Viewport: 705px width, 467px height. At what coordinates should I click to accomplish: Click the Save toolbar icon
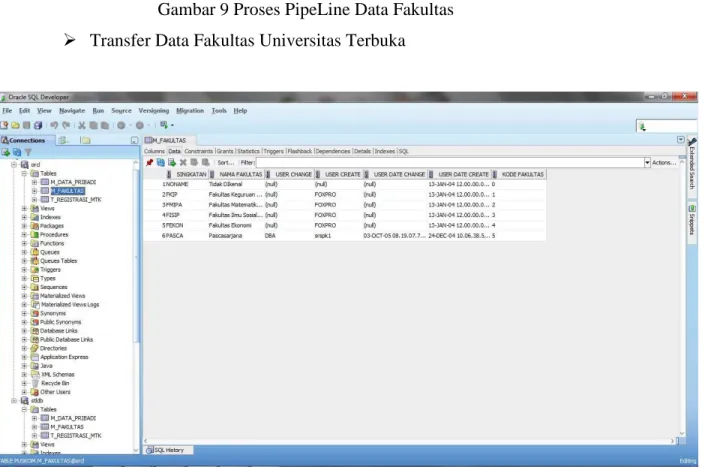click(x=27, y=125)
